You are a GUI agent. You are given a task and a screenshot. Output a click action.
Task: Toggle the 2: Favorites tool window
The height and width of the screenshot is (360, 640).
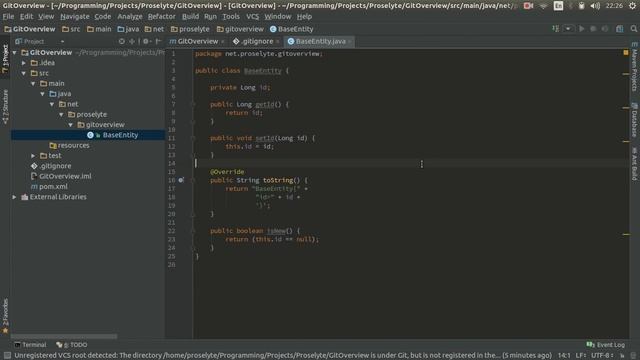(5, 316)
